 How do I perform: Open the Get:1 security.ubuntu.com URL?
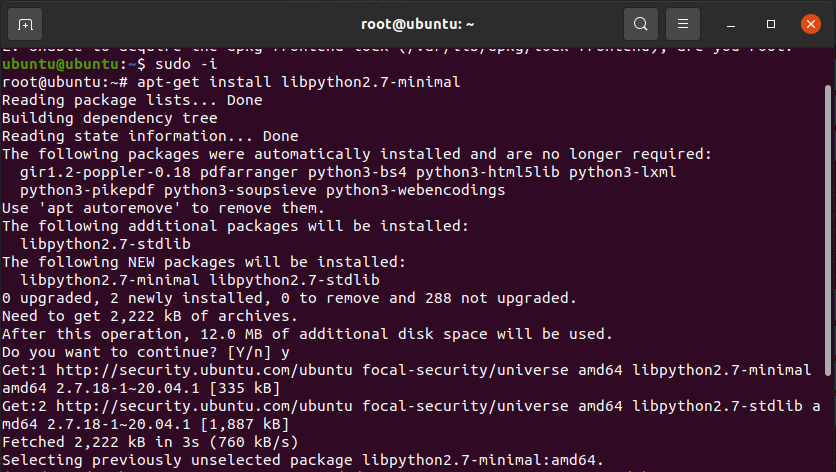coord(204,370)
